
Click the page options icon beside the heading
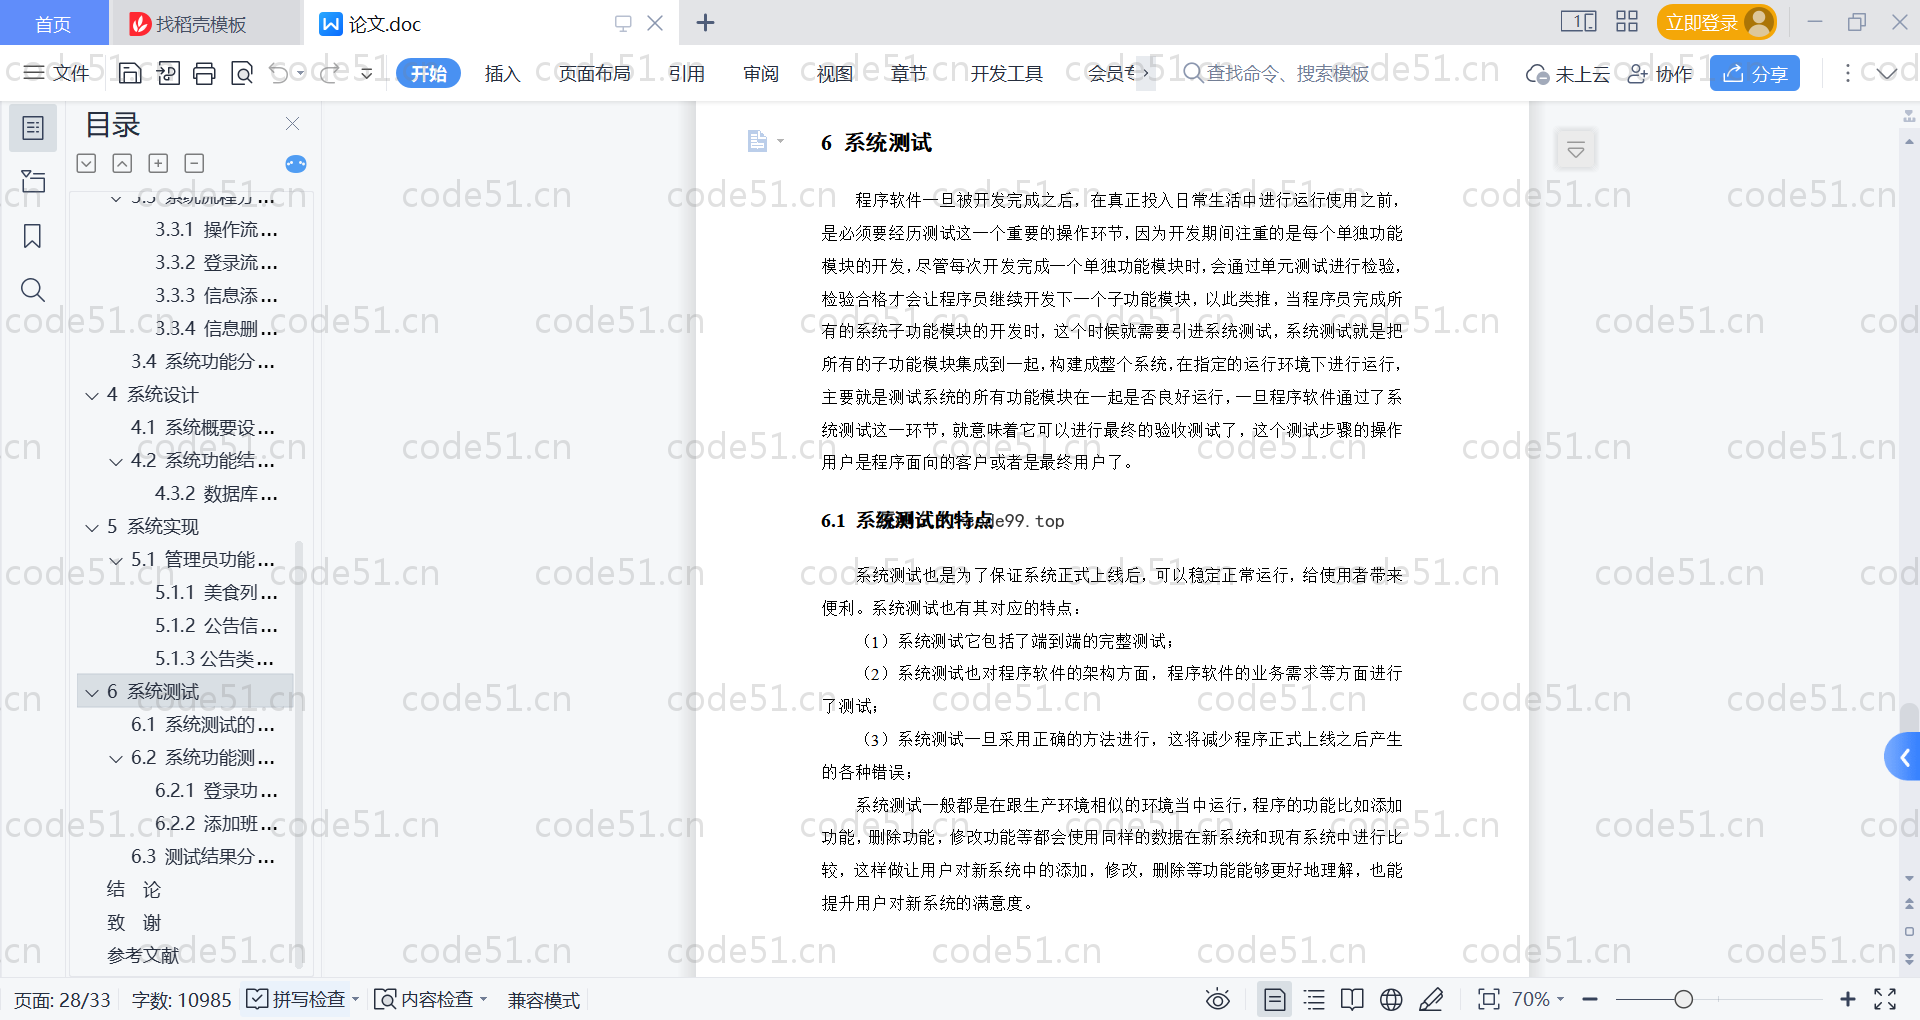click(x=765, y=141)
